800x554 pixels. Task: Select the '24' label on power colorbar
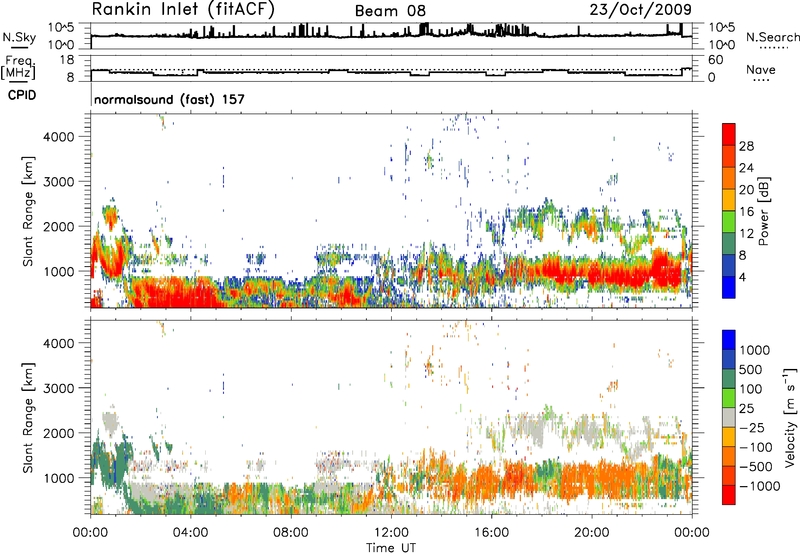746,168
